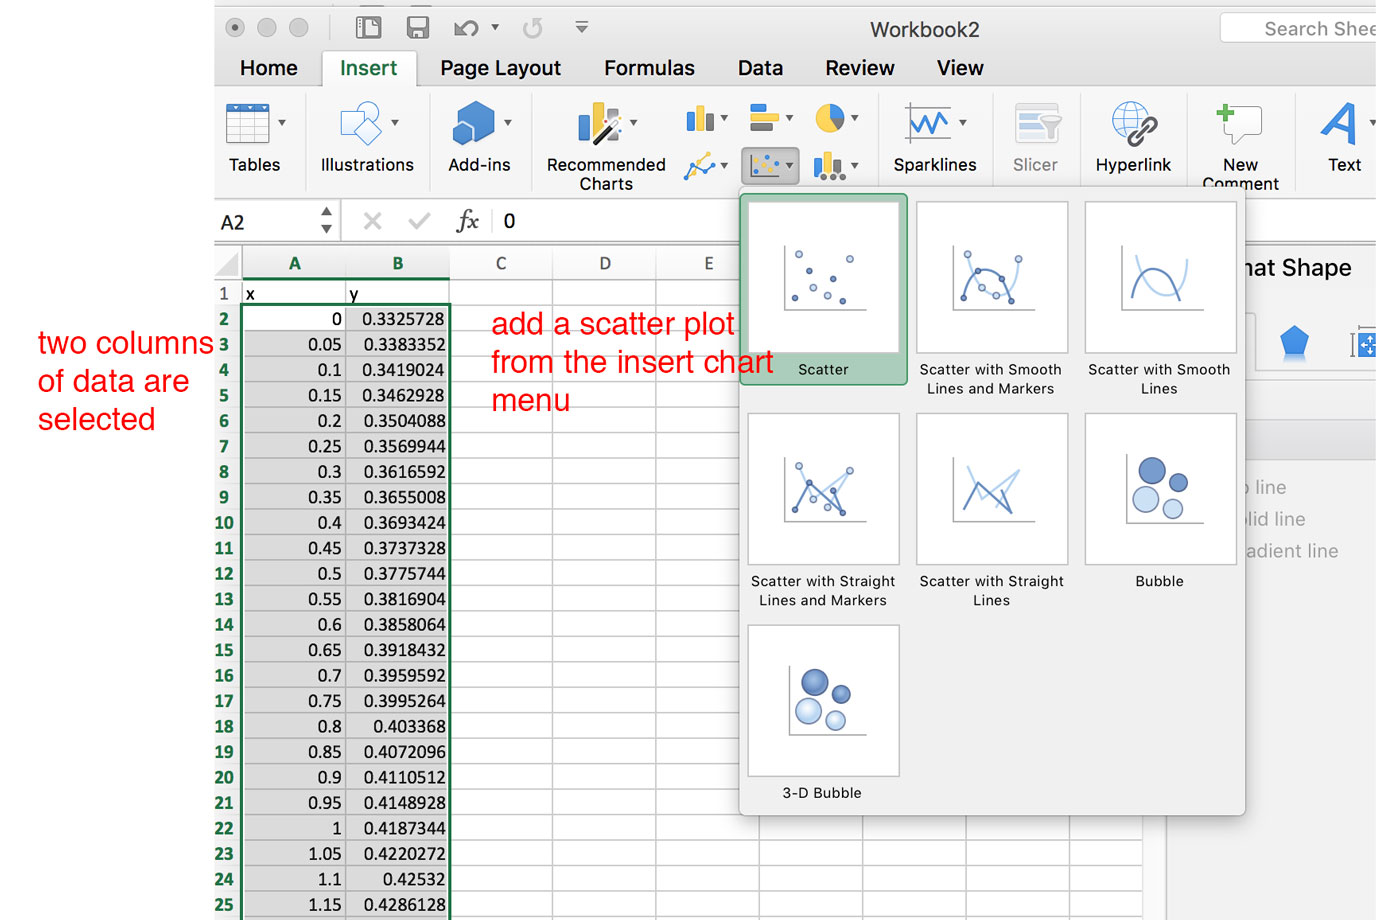Switch to the Formulas tab

648,67
